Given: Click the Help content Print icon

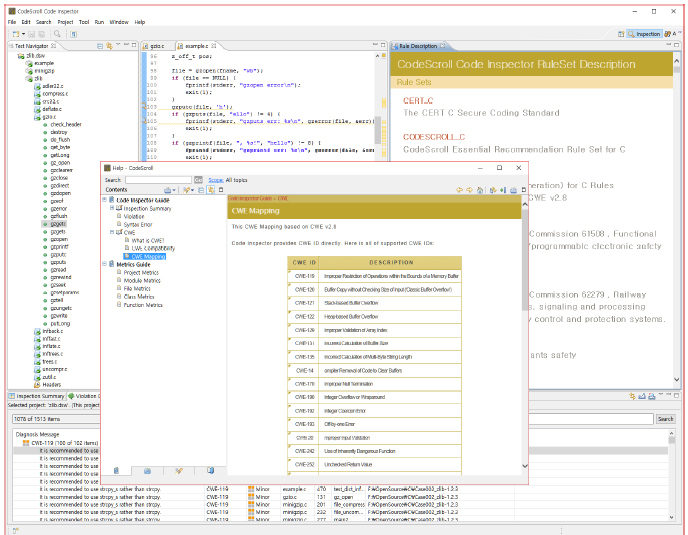Looking at the screenshot, I should (x=513, y=190).
